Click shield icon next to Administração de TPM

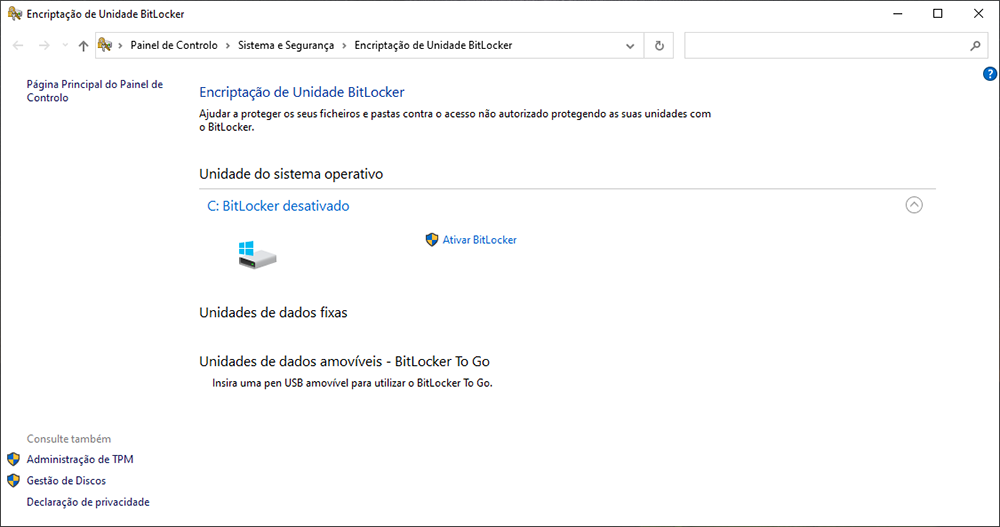coord(13,459)
